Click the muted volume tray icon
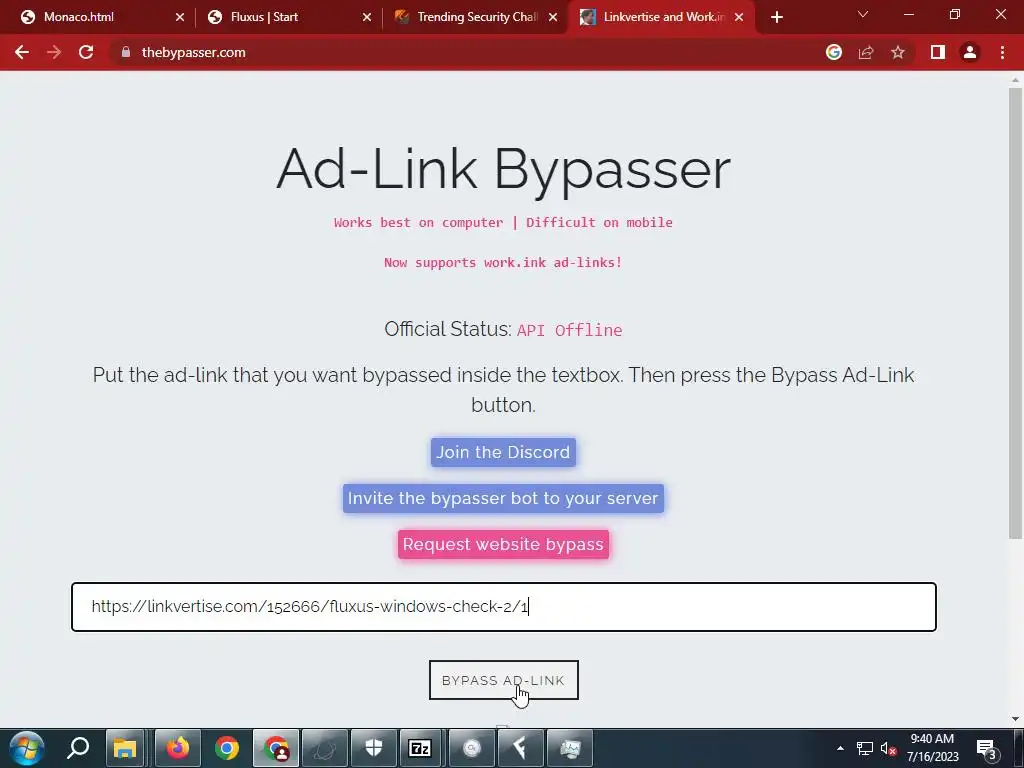The width and height of the screenshot is (1024, 768). (888, 748)
